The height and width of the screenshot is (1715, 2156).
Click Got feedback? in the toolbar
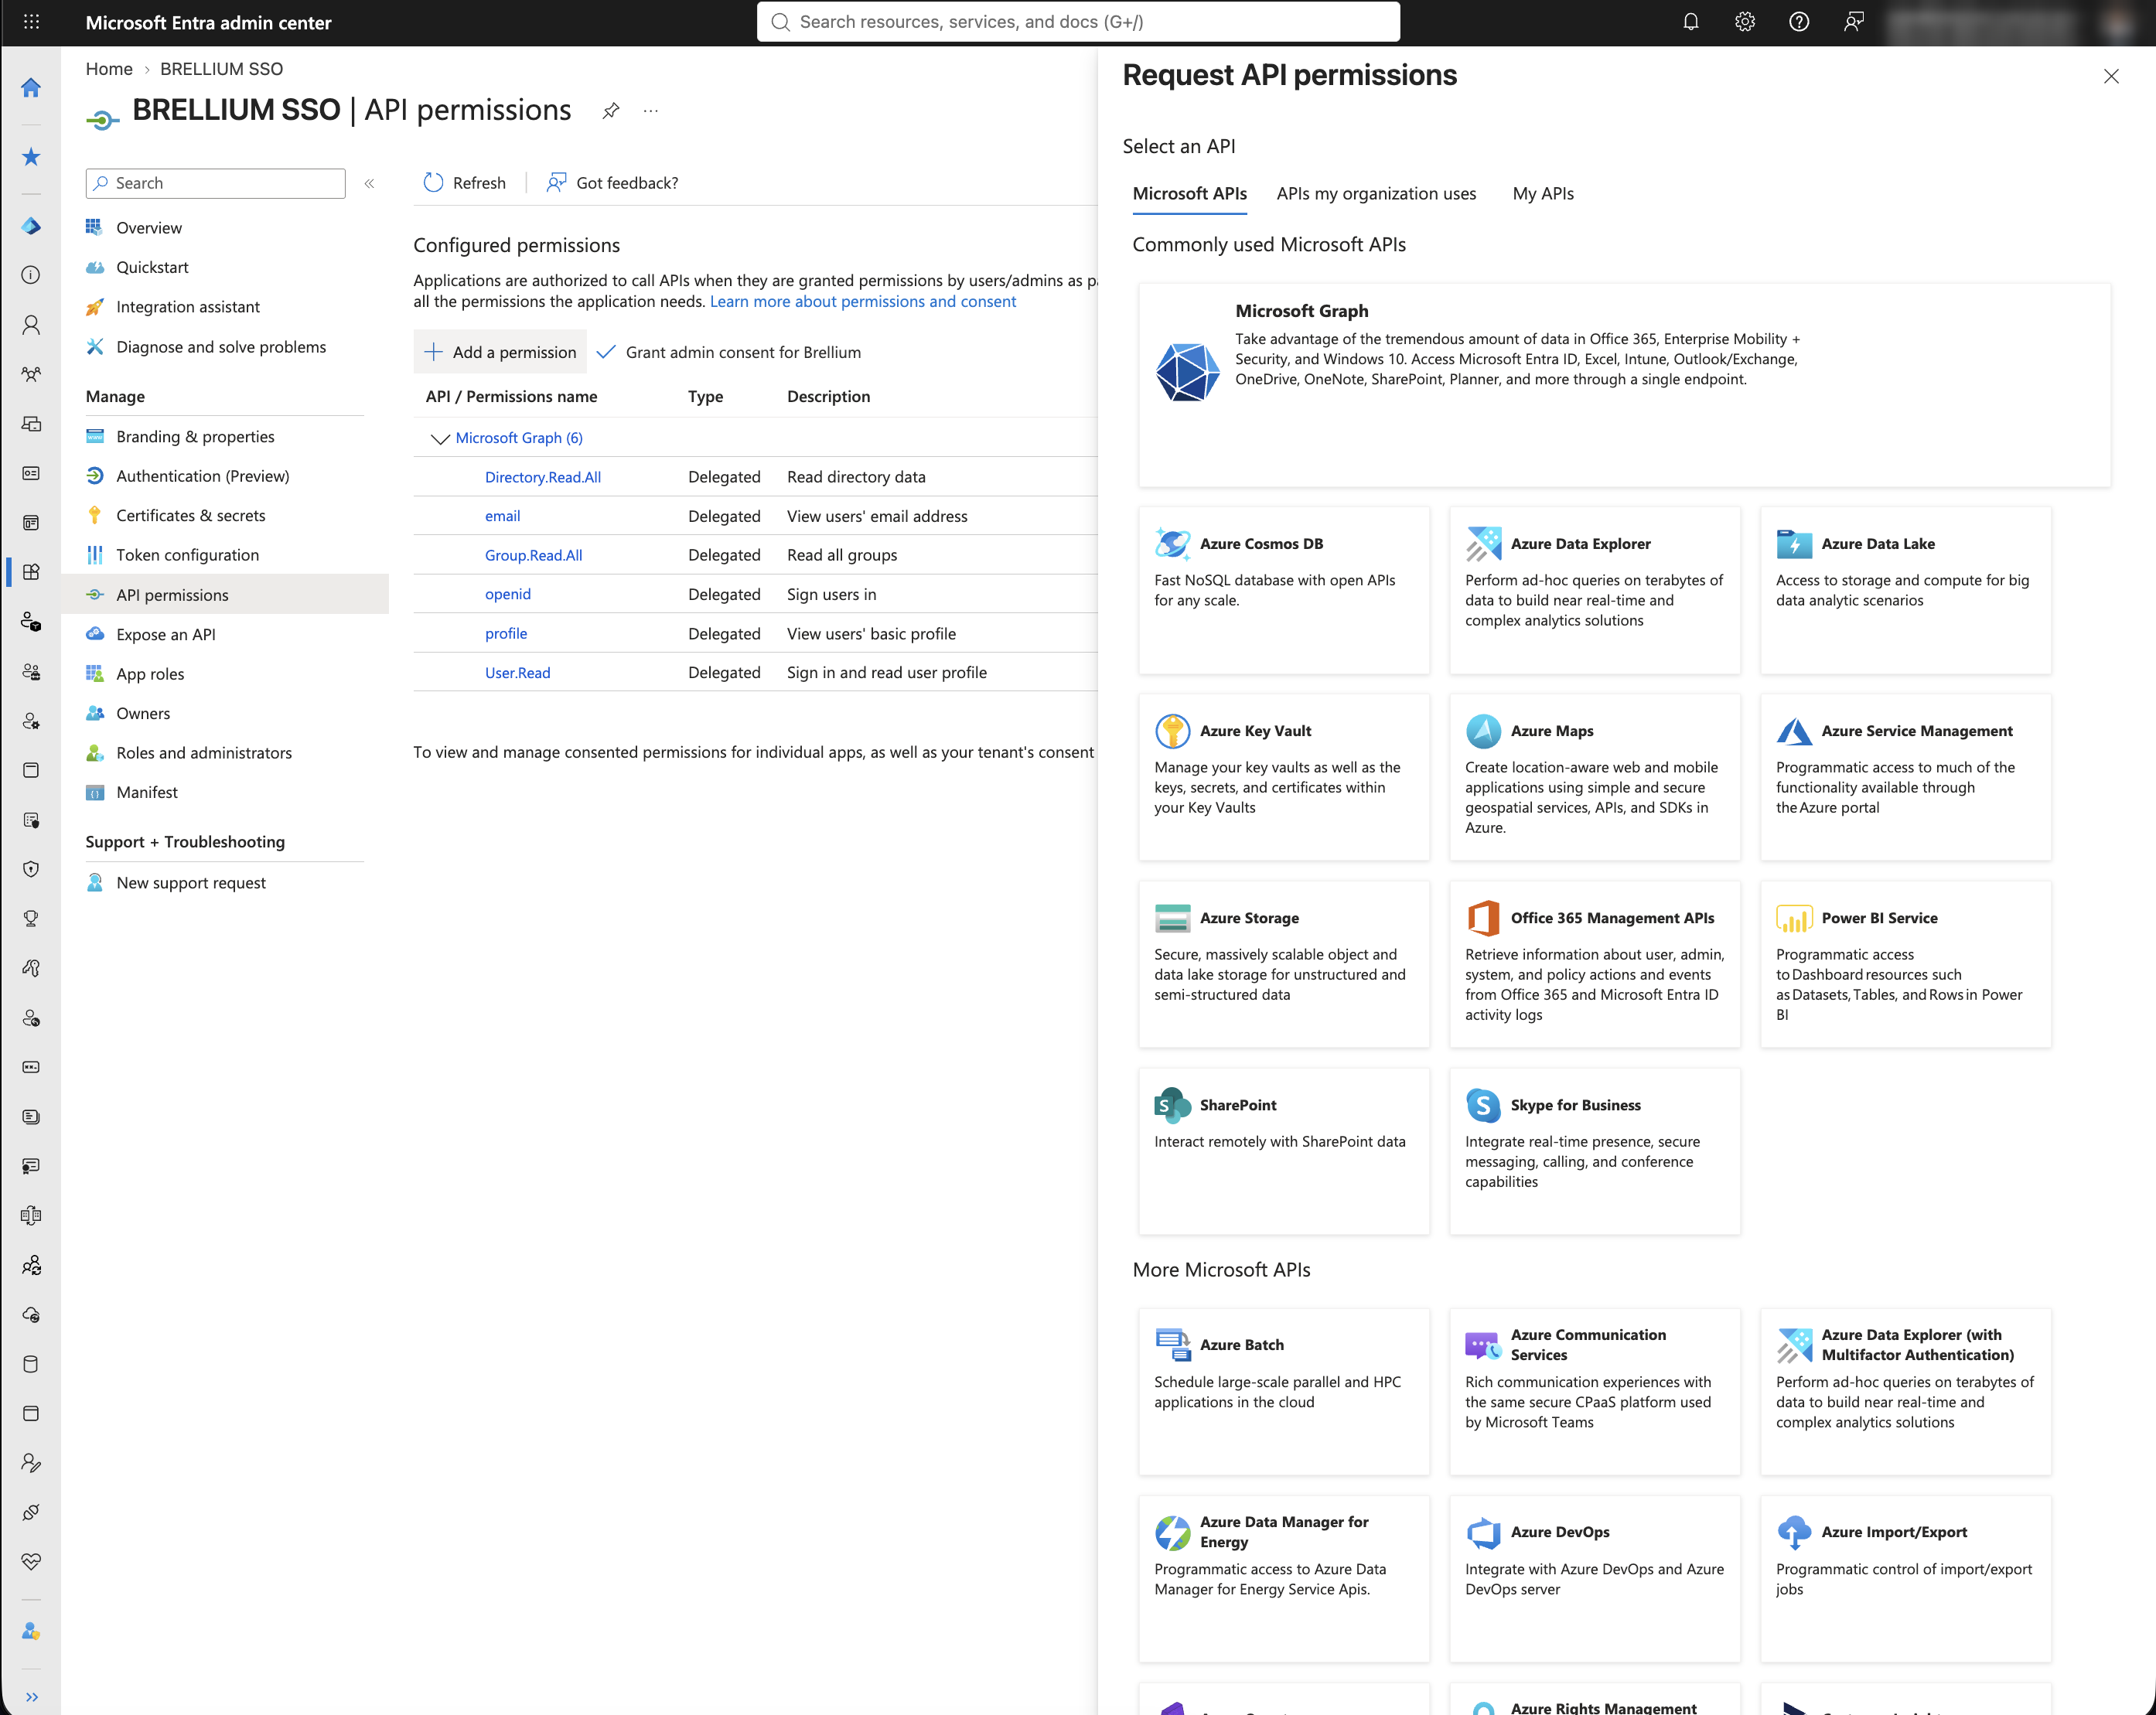pyautogui.click(x=612, y=183)
